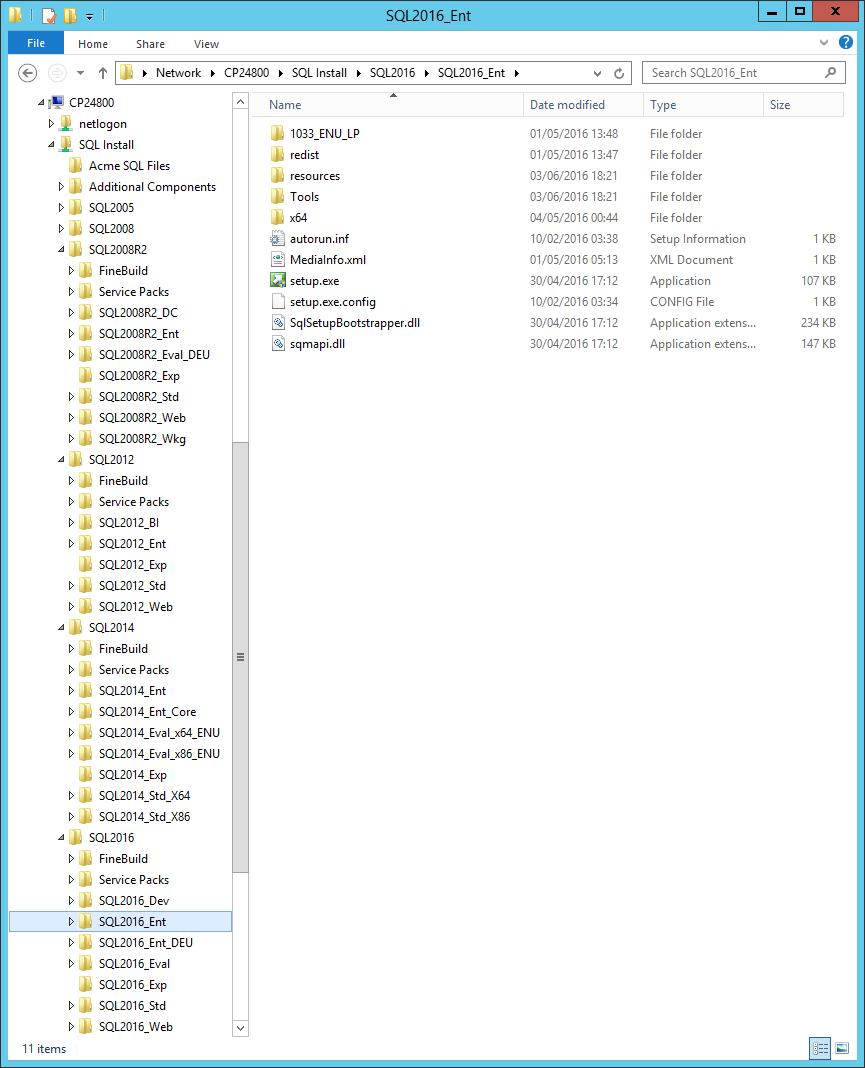The image size is (865, 1068).
Task: Sort by Size column header
Action: click(x=803, y=105)
